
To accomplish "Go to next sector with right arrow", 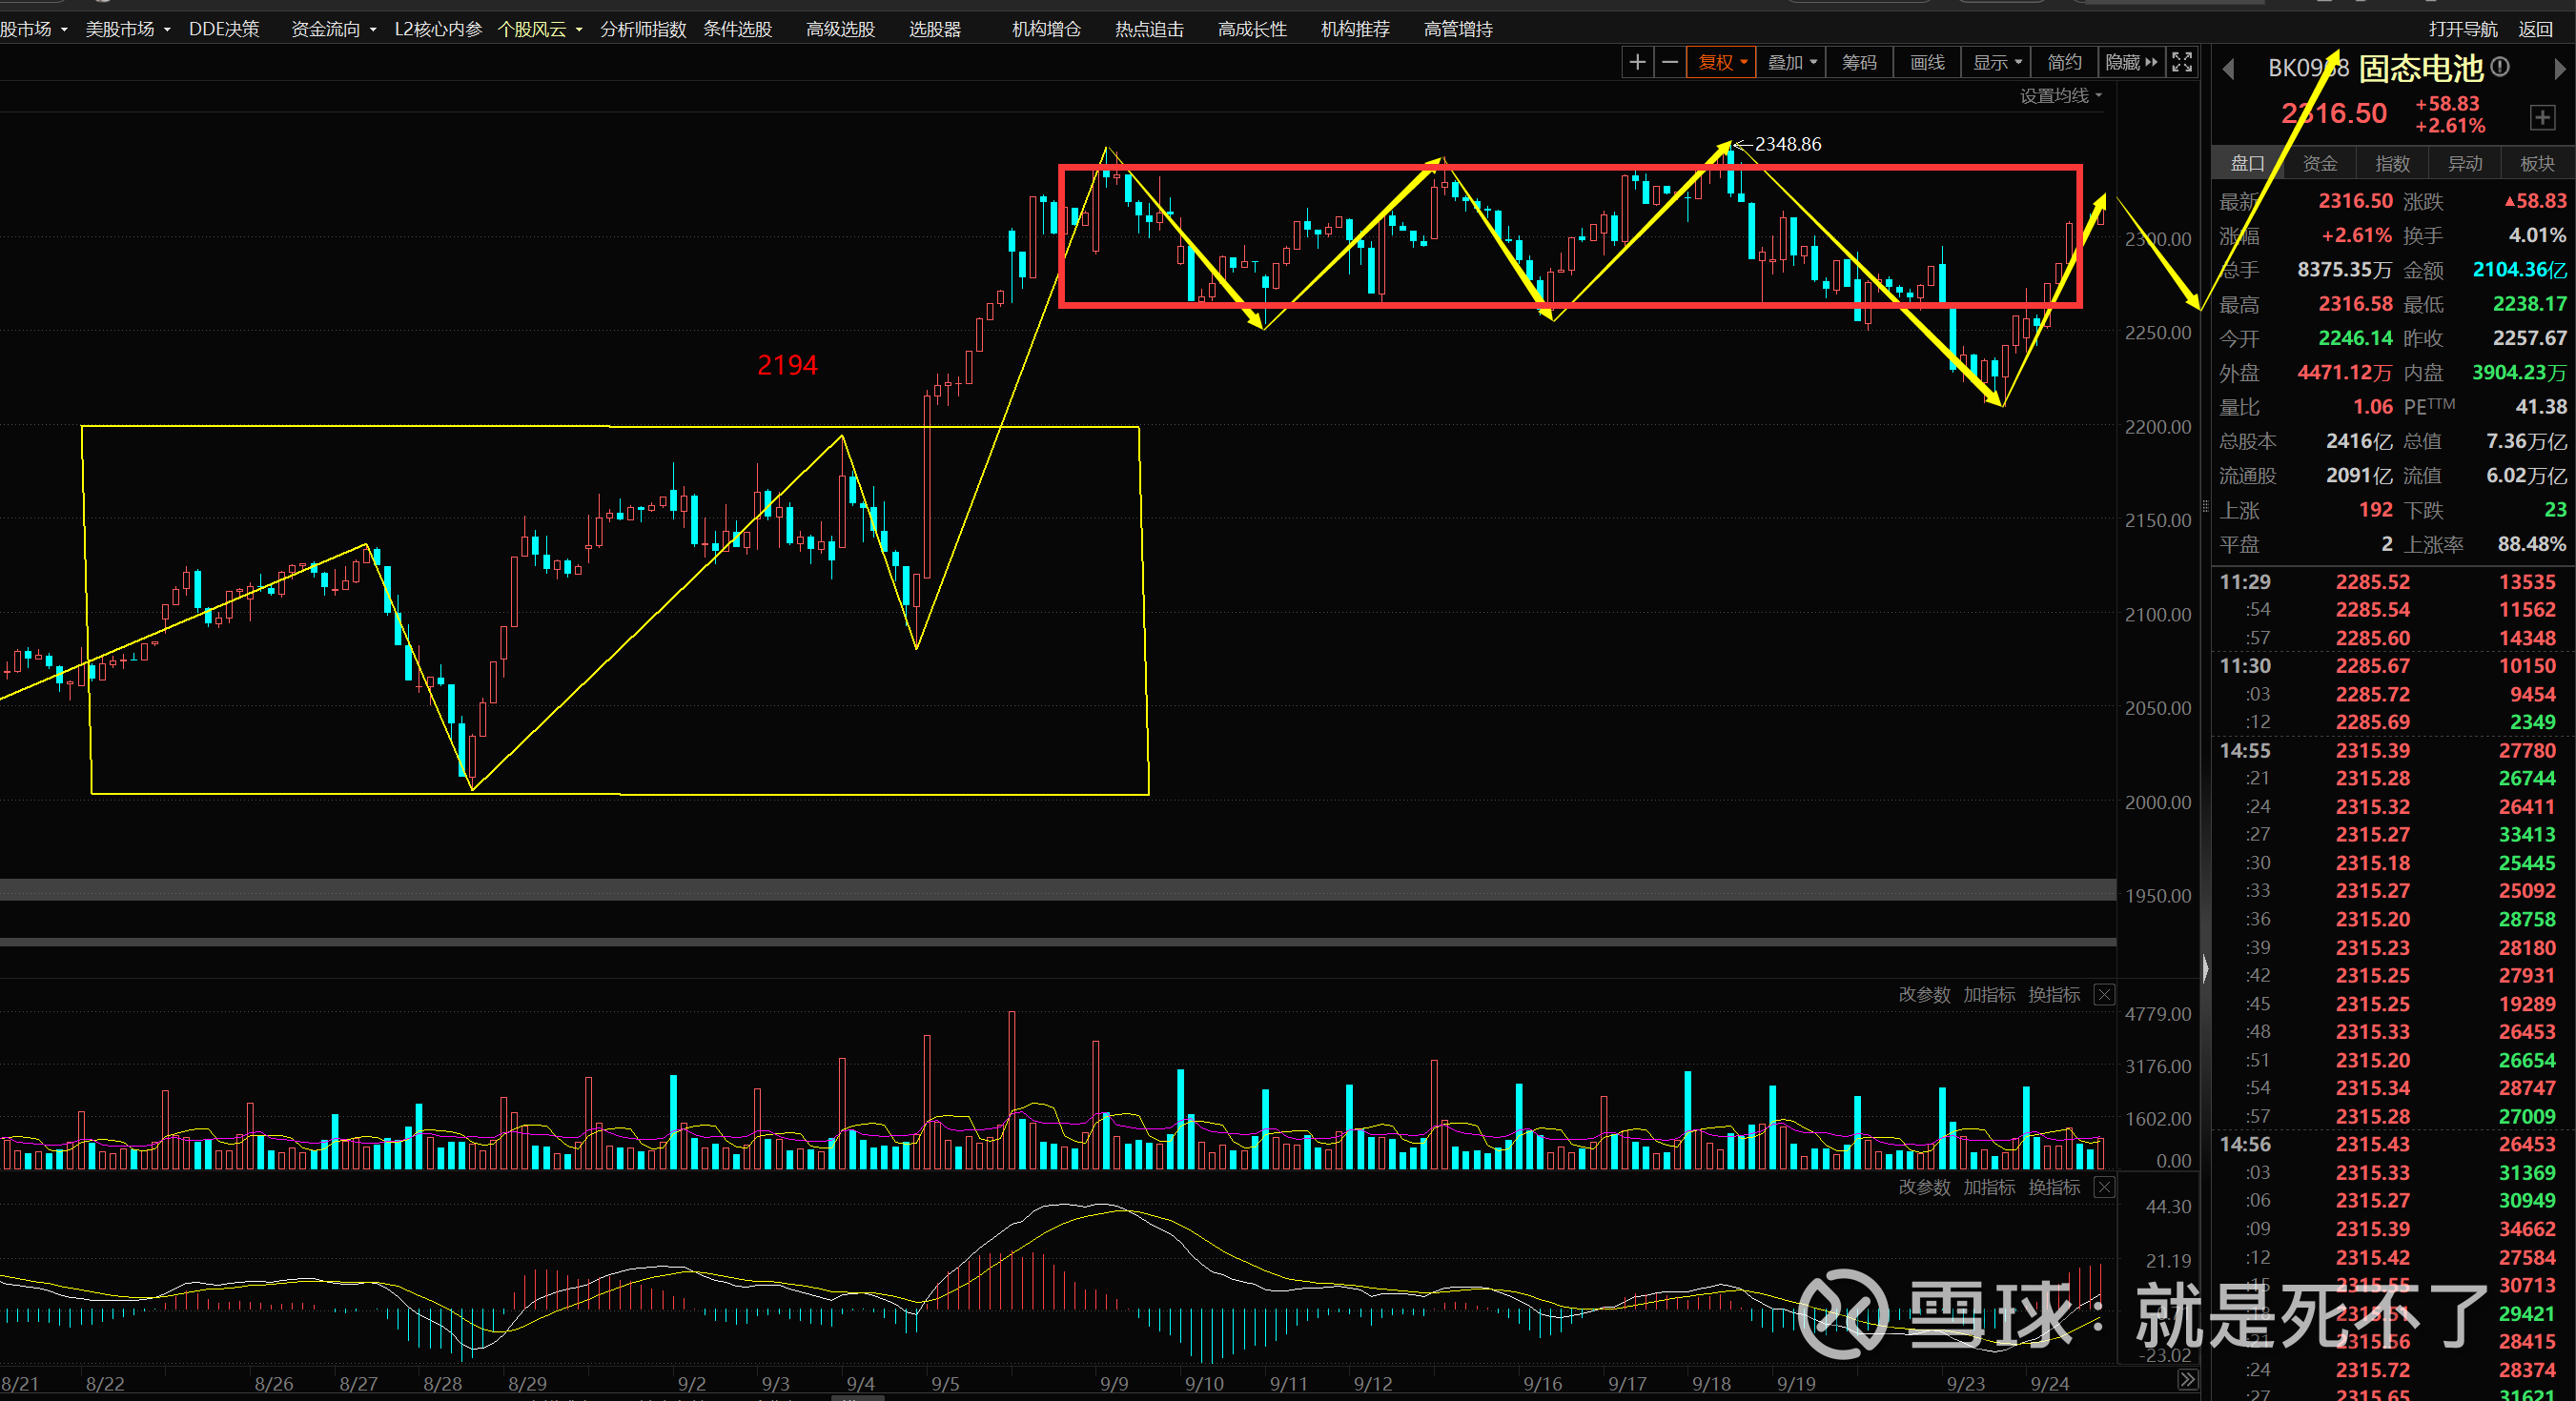I will click(2558, 69).
